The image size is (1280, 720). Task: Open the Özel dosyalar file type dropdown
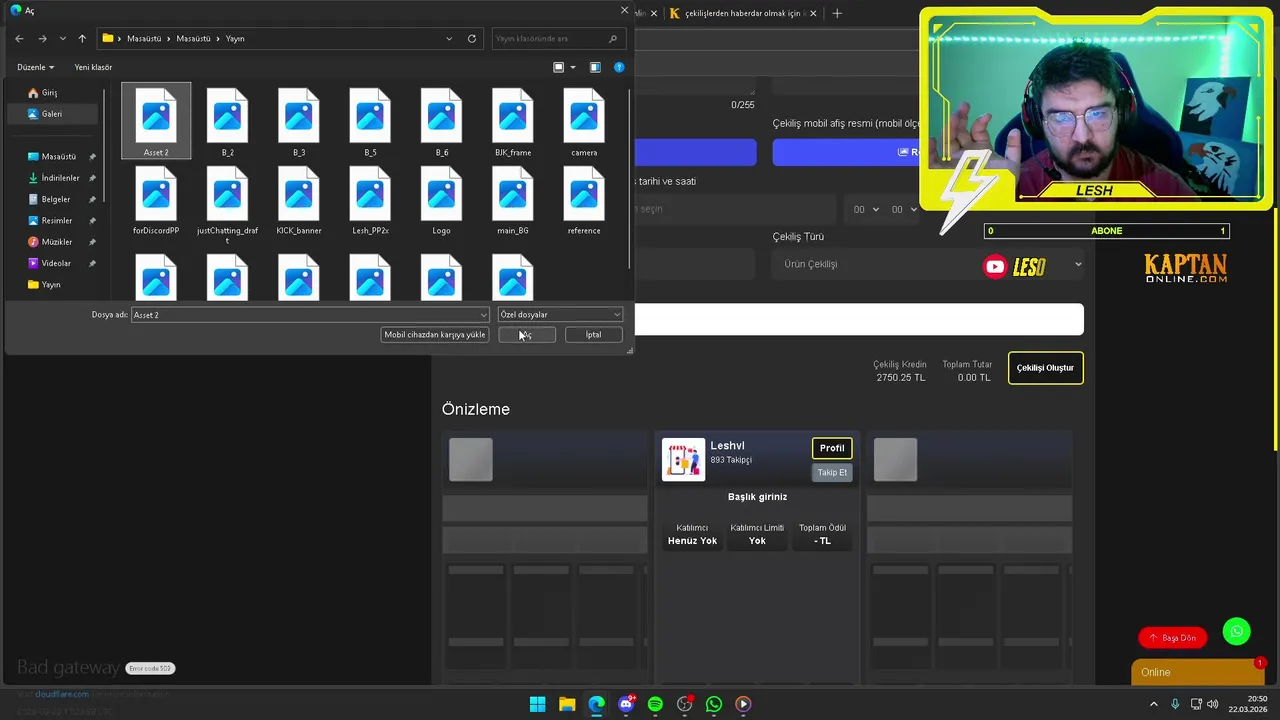pos(560,315)
